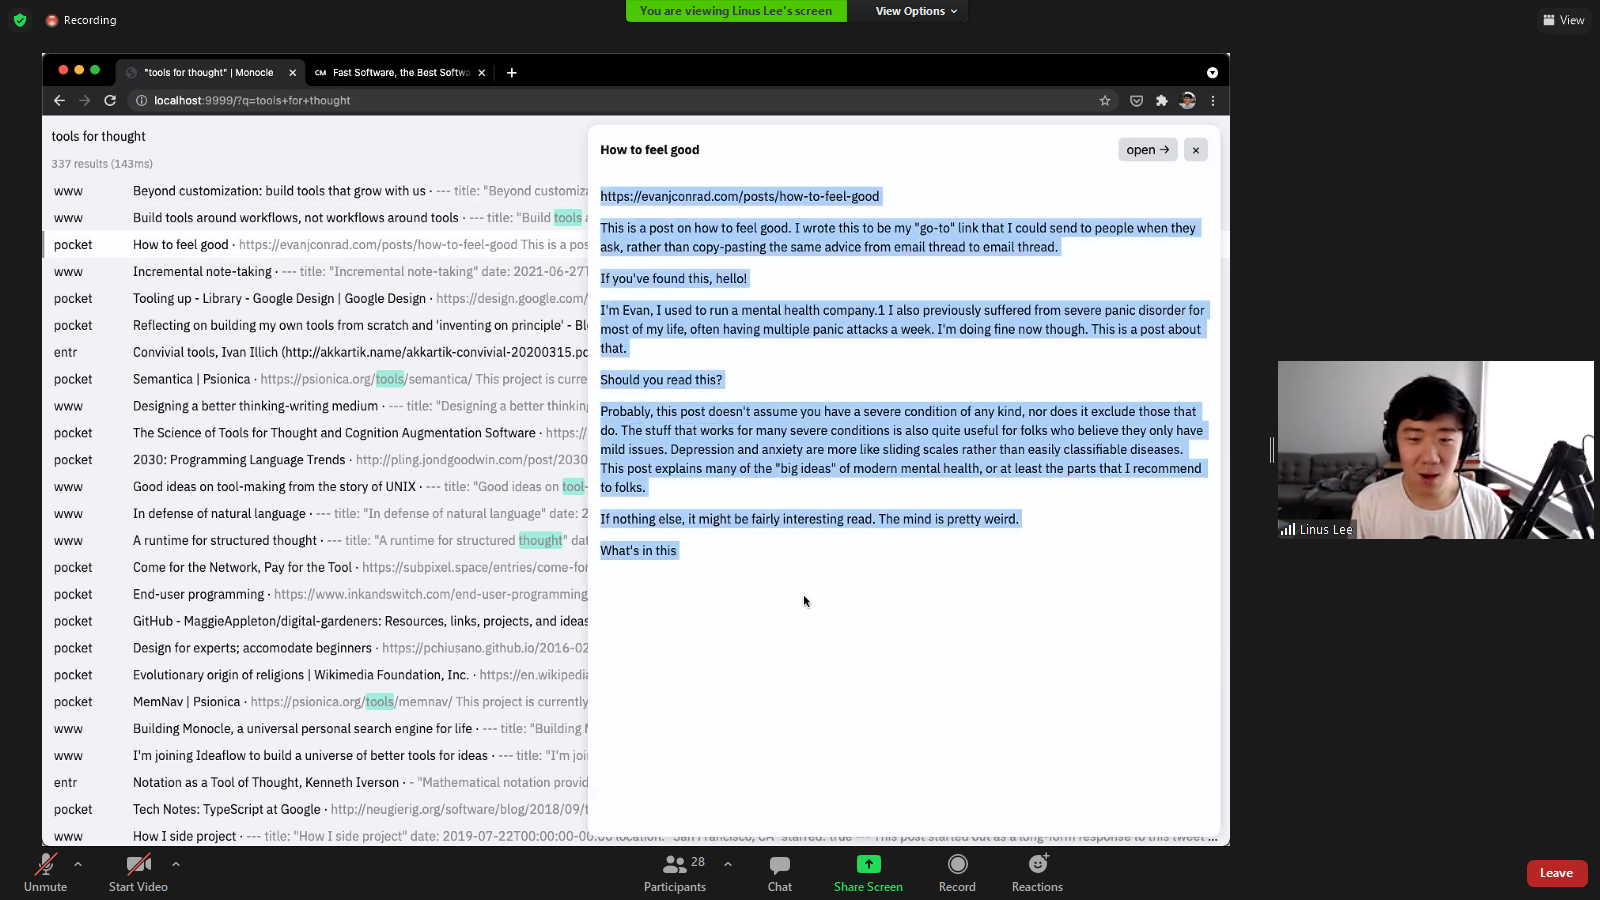
Task: Open the Participants panel
Action: [675, 872]
